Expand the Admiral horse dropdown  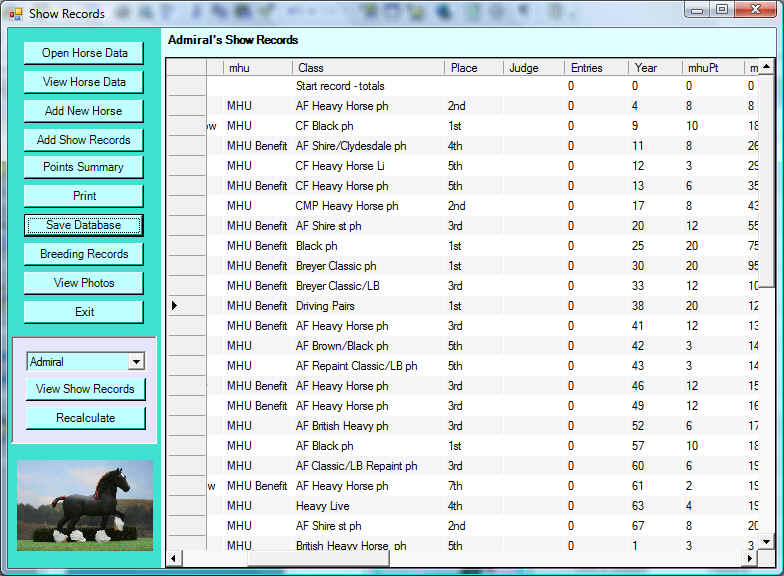(x=136, y=362)
